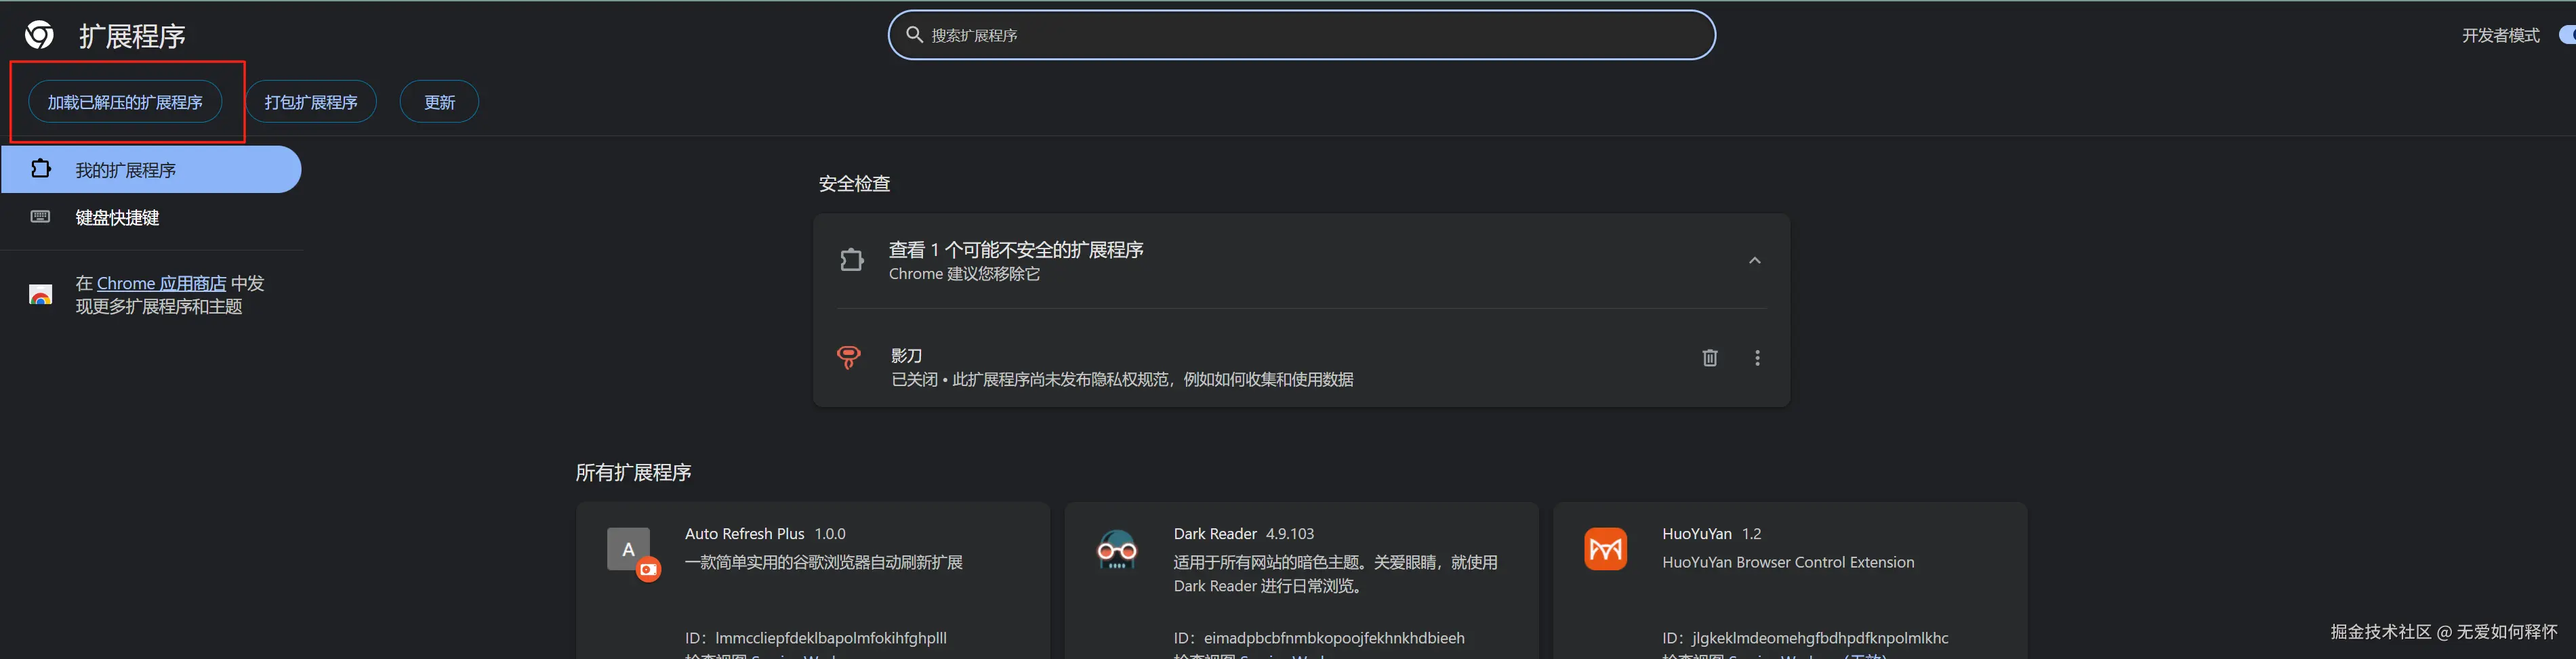Image resolution: width=2576 pixels, height=659 pixels.
Task: Click text Chrome 建议您移除它
Action: (x=964, y=274)
